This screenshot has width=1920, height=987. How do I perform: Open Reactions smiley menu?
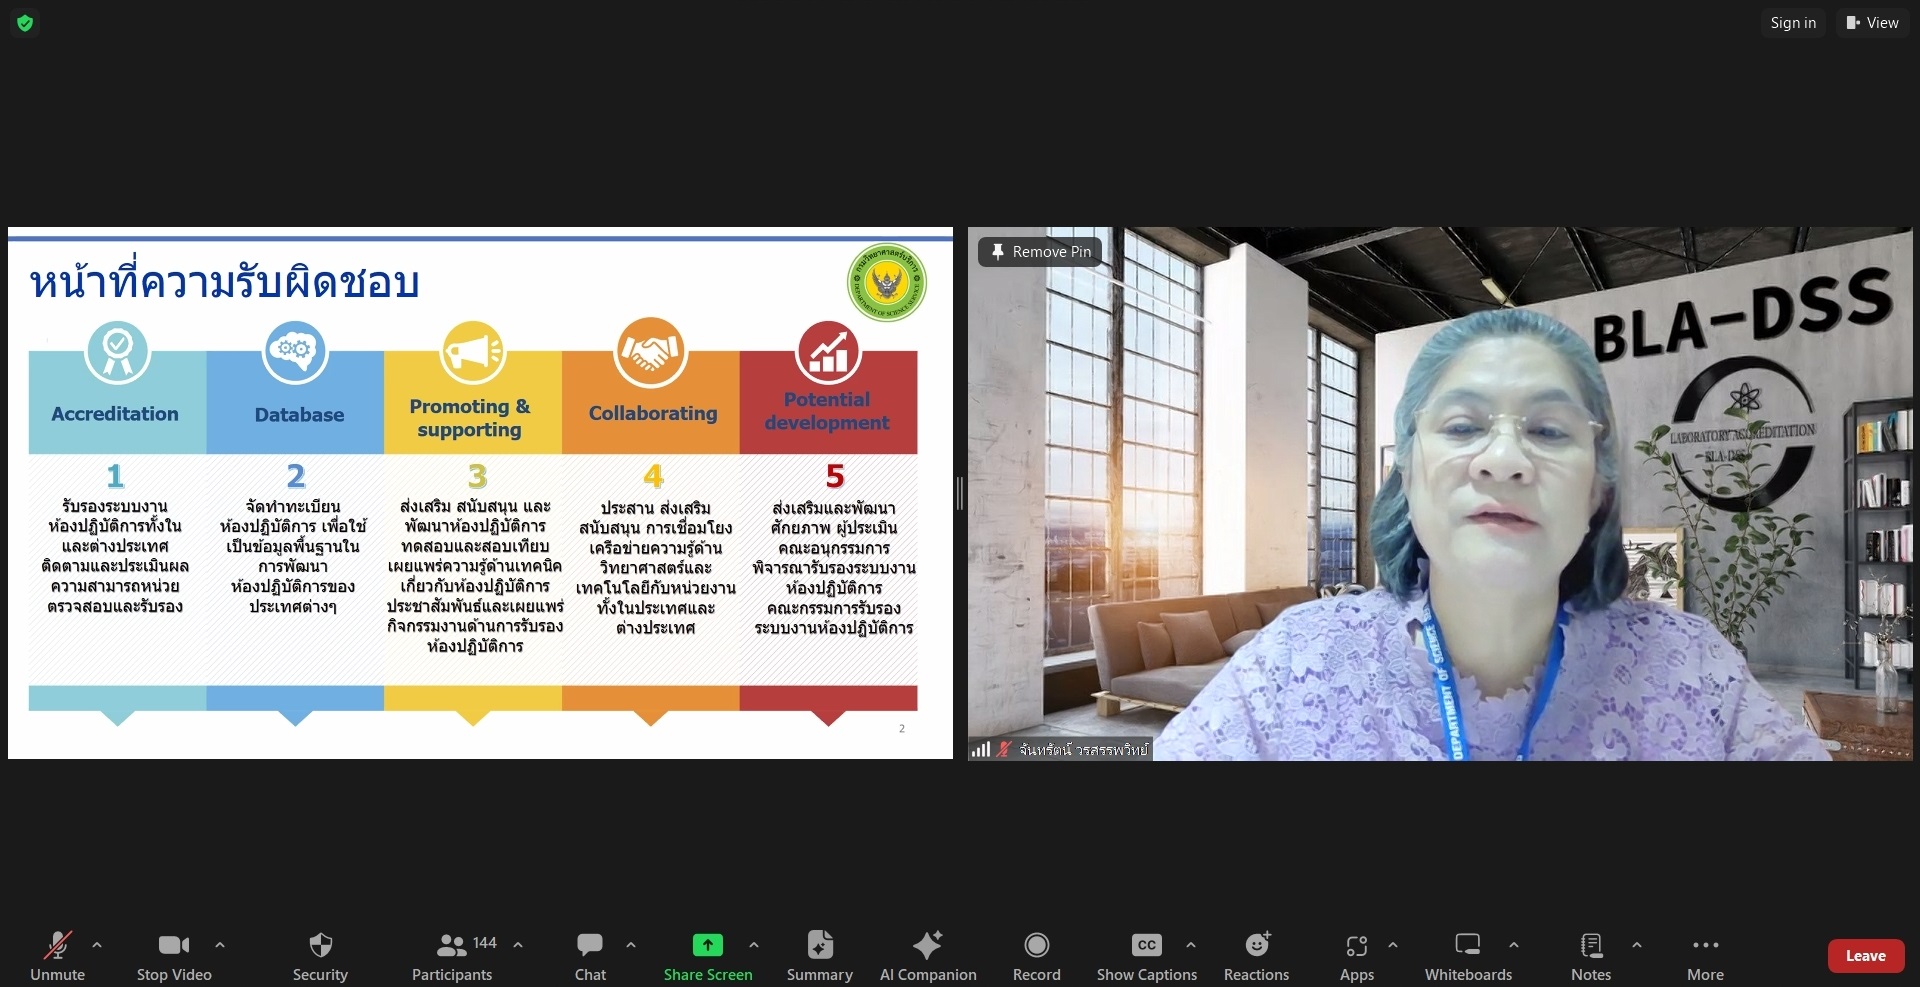point(1257,956)
